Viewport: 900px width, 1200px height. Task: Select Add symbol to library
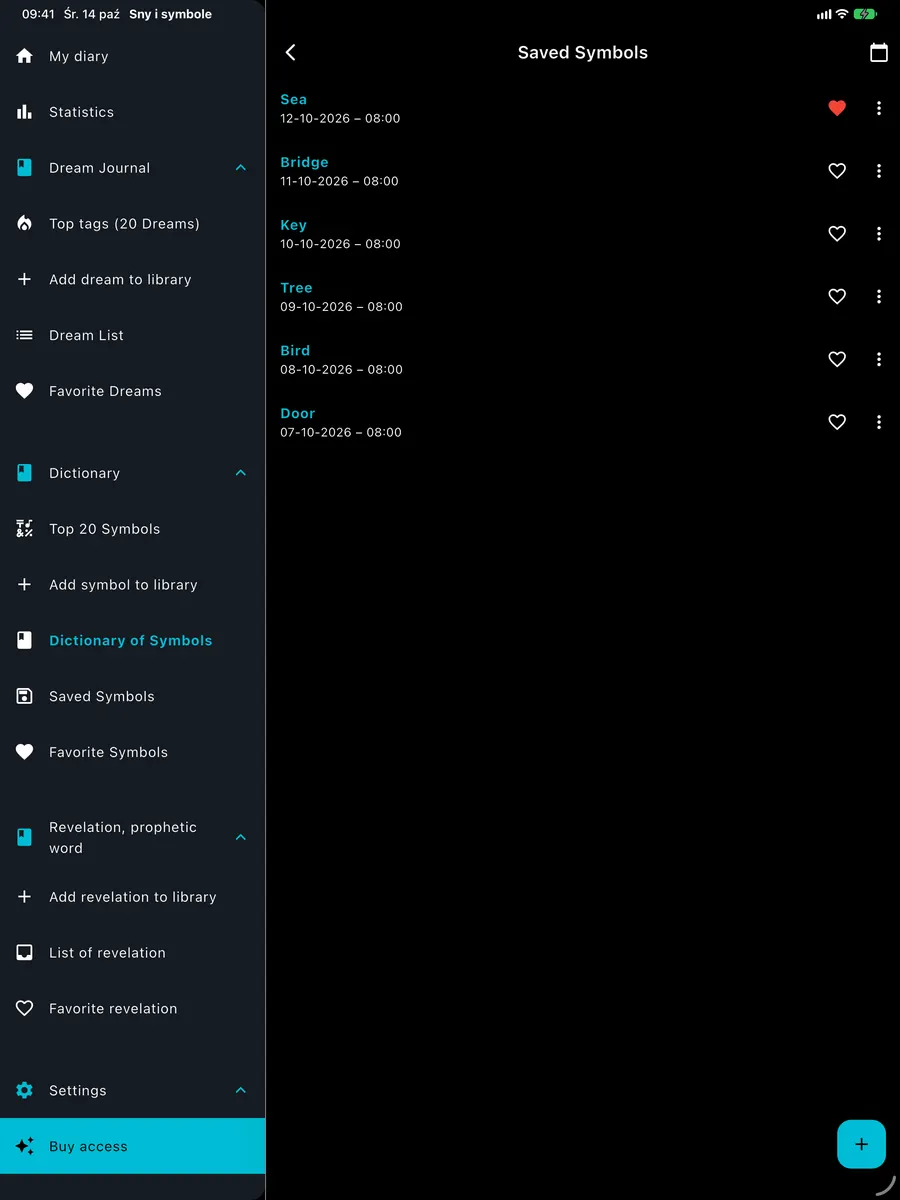(132, 585)
